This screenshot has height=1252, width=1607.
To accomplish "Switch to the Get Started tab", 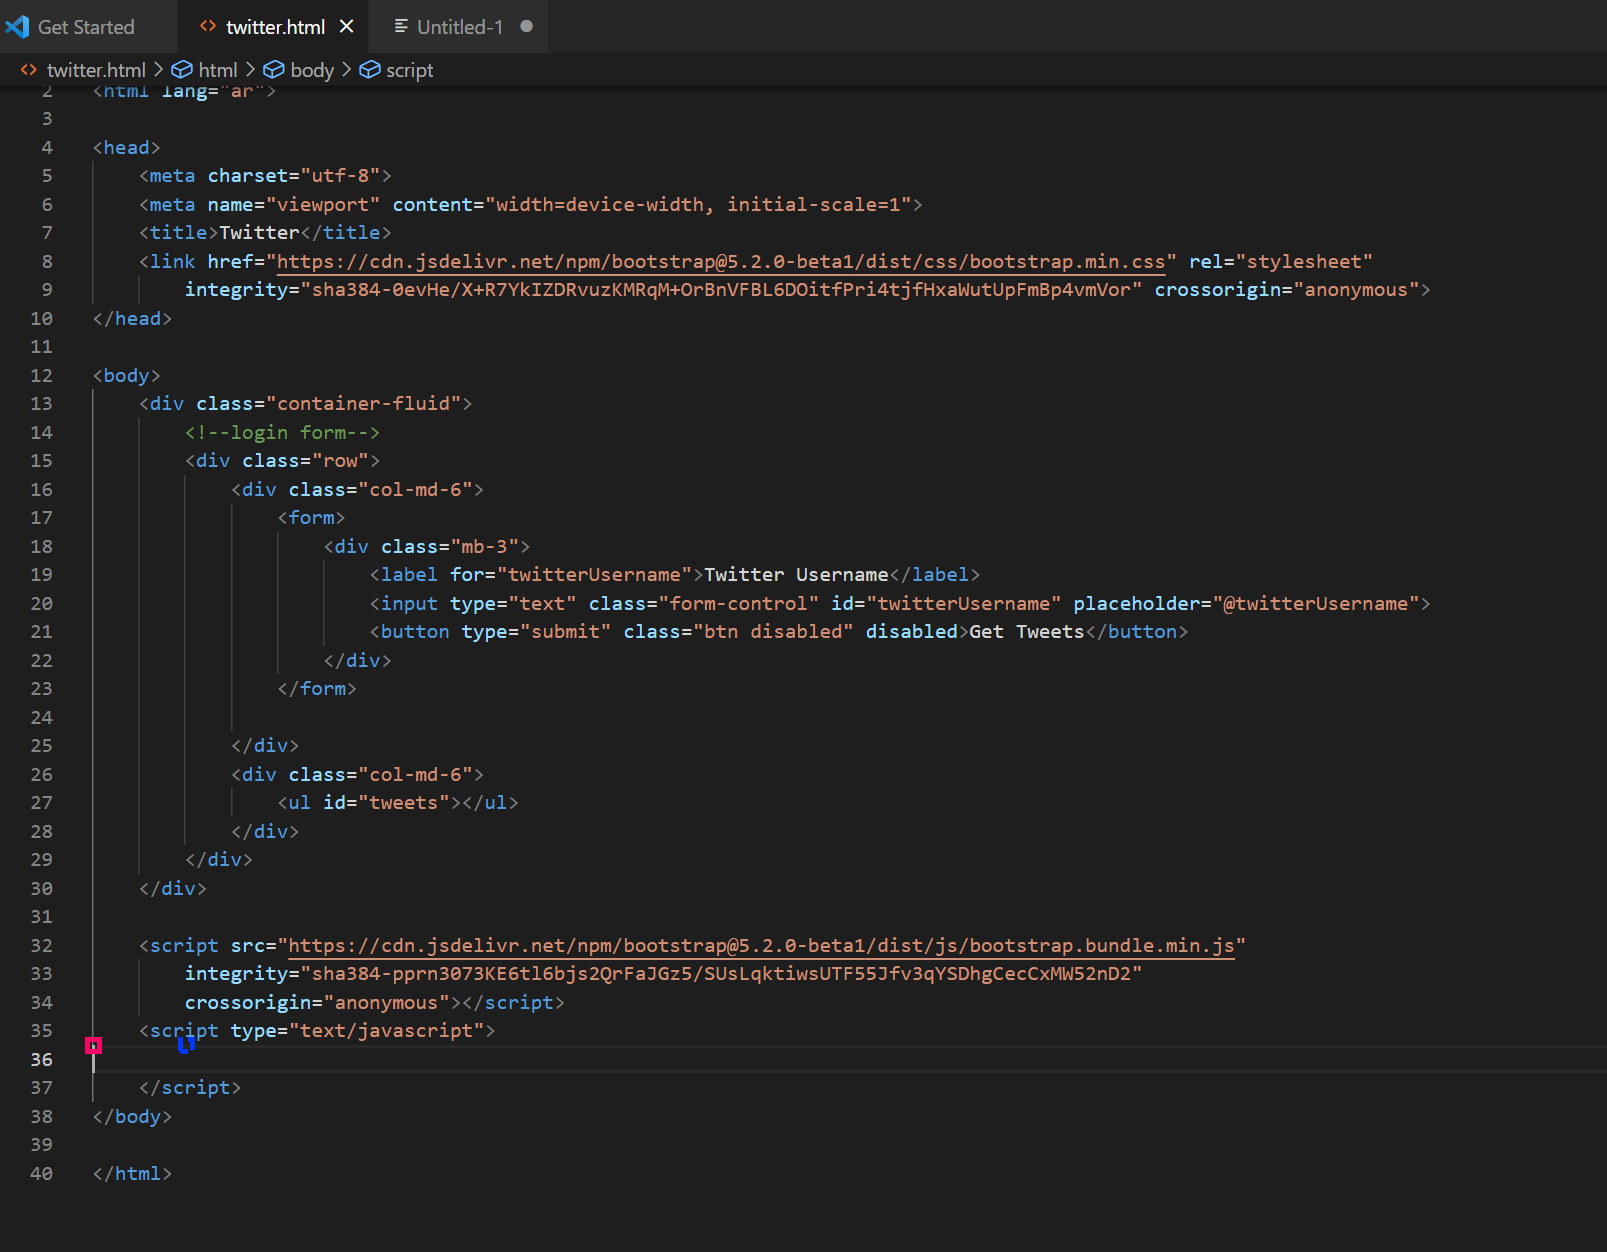I will [85, 27].
